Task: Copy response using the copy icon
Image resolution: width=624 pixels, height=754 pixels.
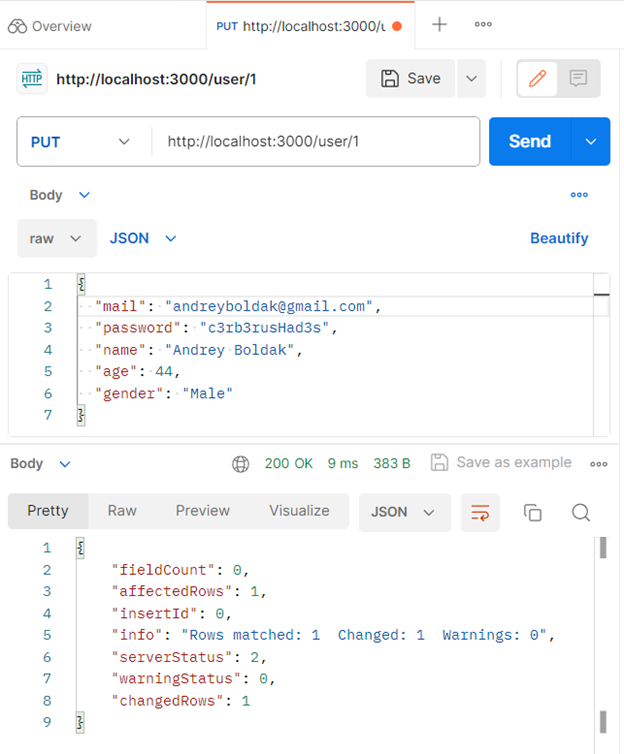Action: click(533, 512)
